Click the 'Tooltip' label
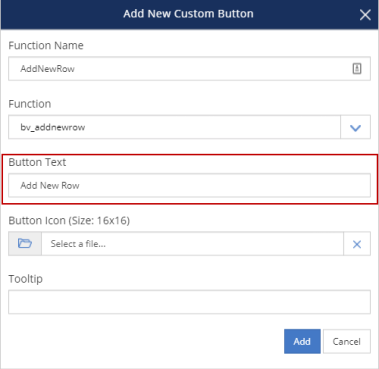 click(26, 279)
